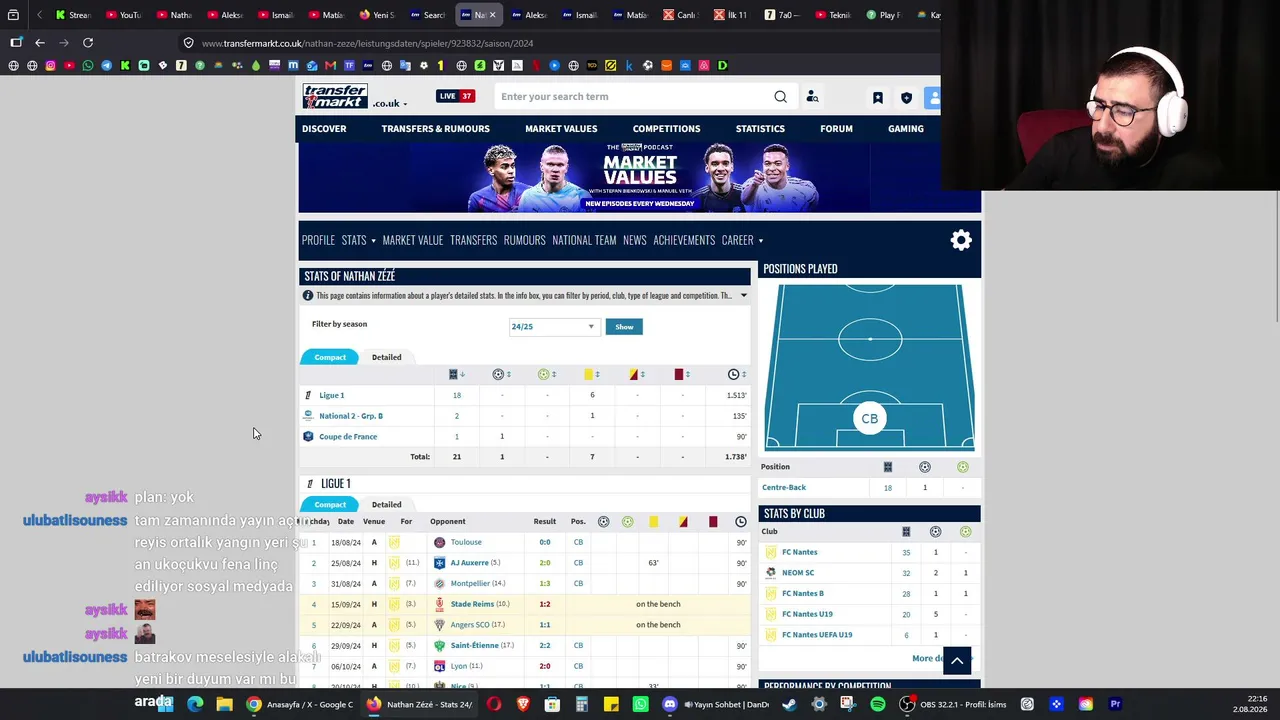Open the AJ Auxerre opponent link

coord(469,563)
